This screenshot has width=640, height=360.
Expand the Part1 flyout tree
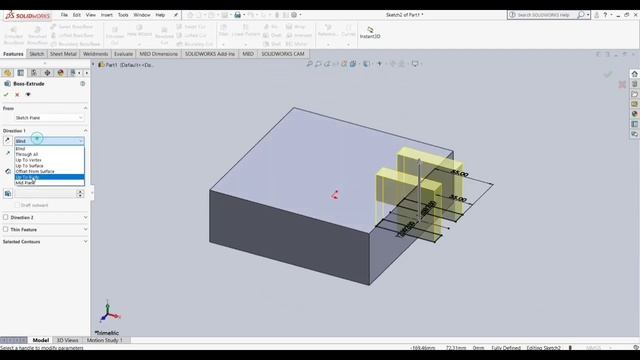pyautogui.click(x=93, y=64)
